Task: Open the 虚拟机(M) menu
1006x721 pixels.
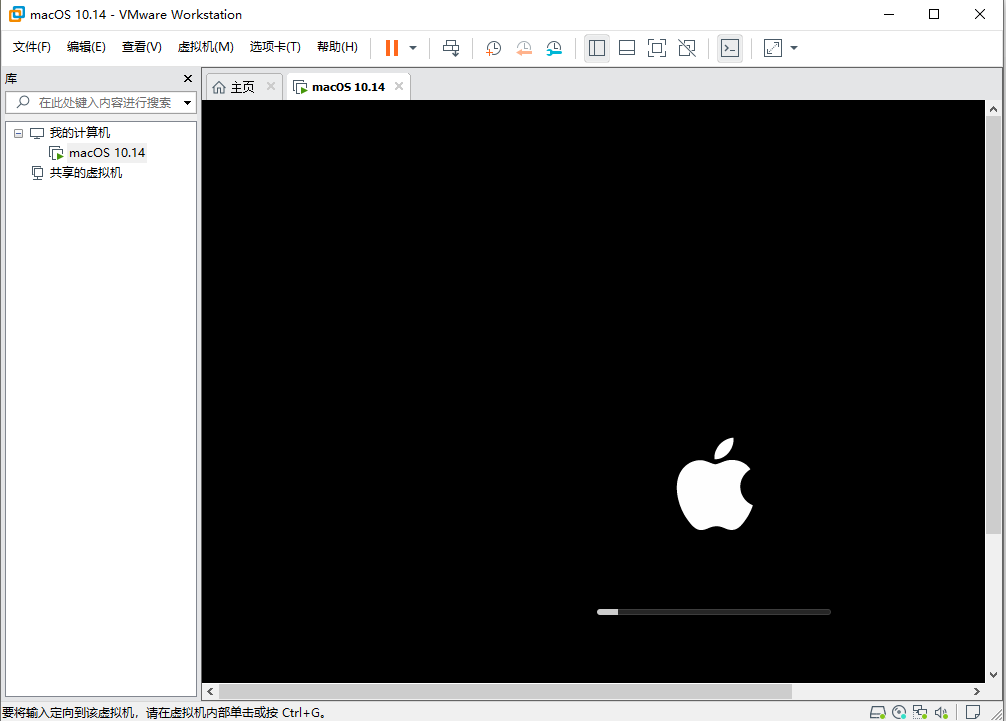Action: [205, 47]
